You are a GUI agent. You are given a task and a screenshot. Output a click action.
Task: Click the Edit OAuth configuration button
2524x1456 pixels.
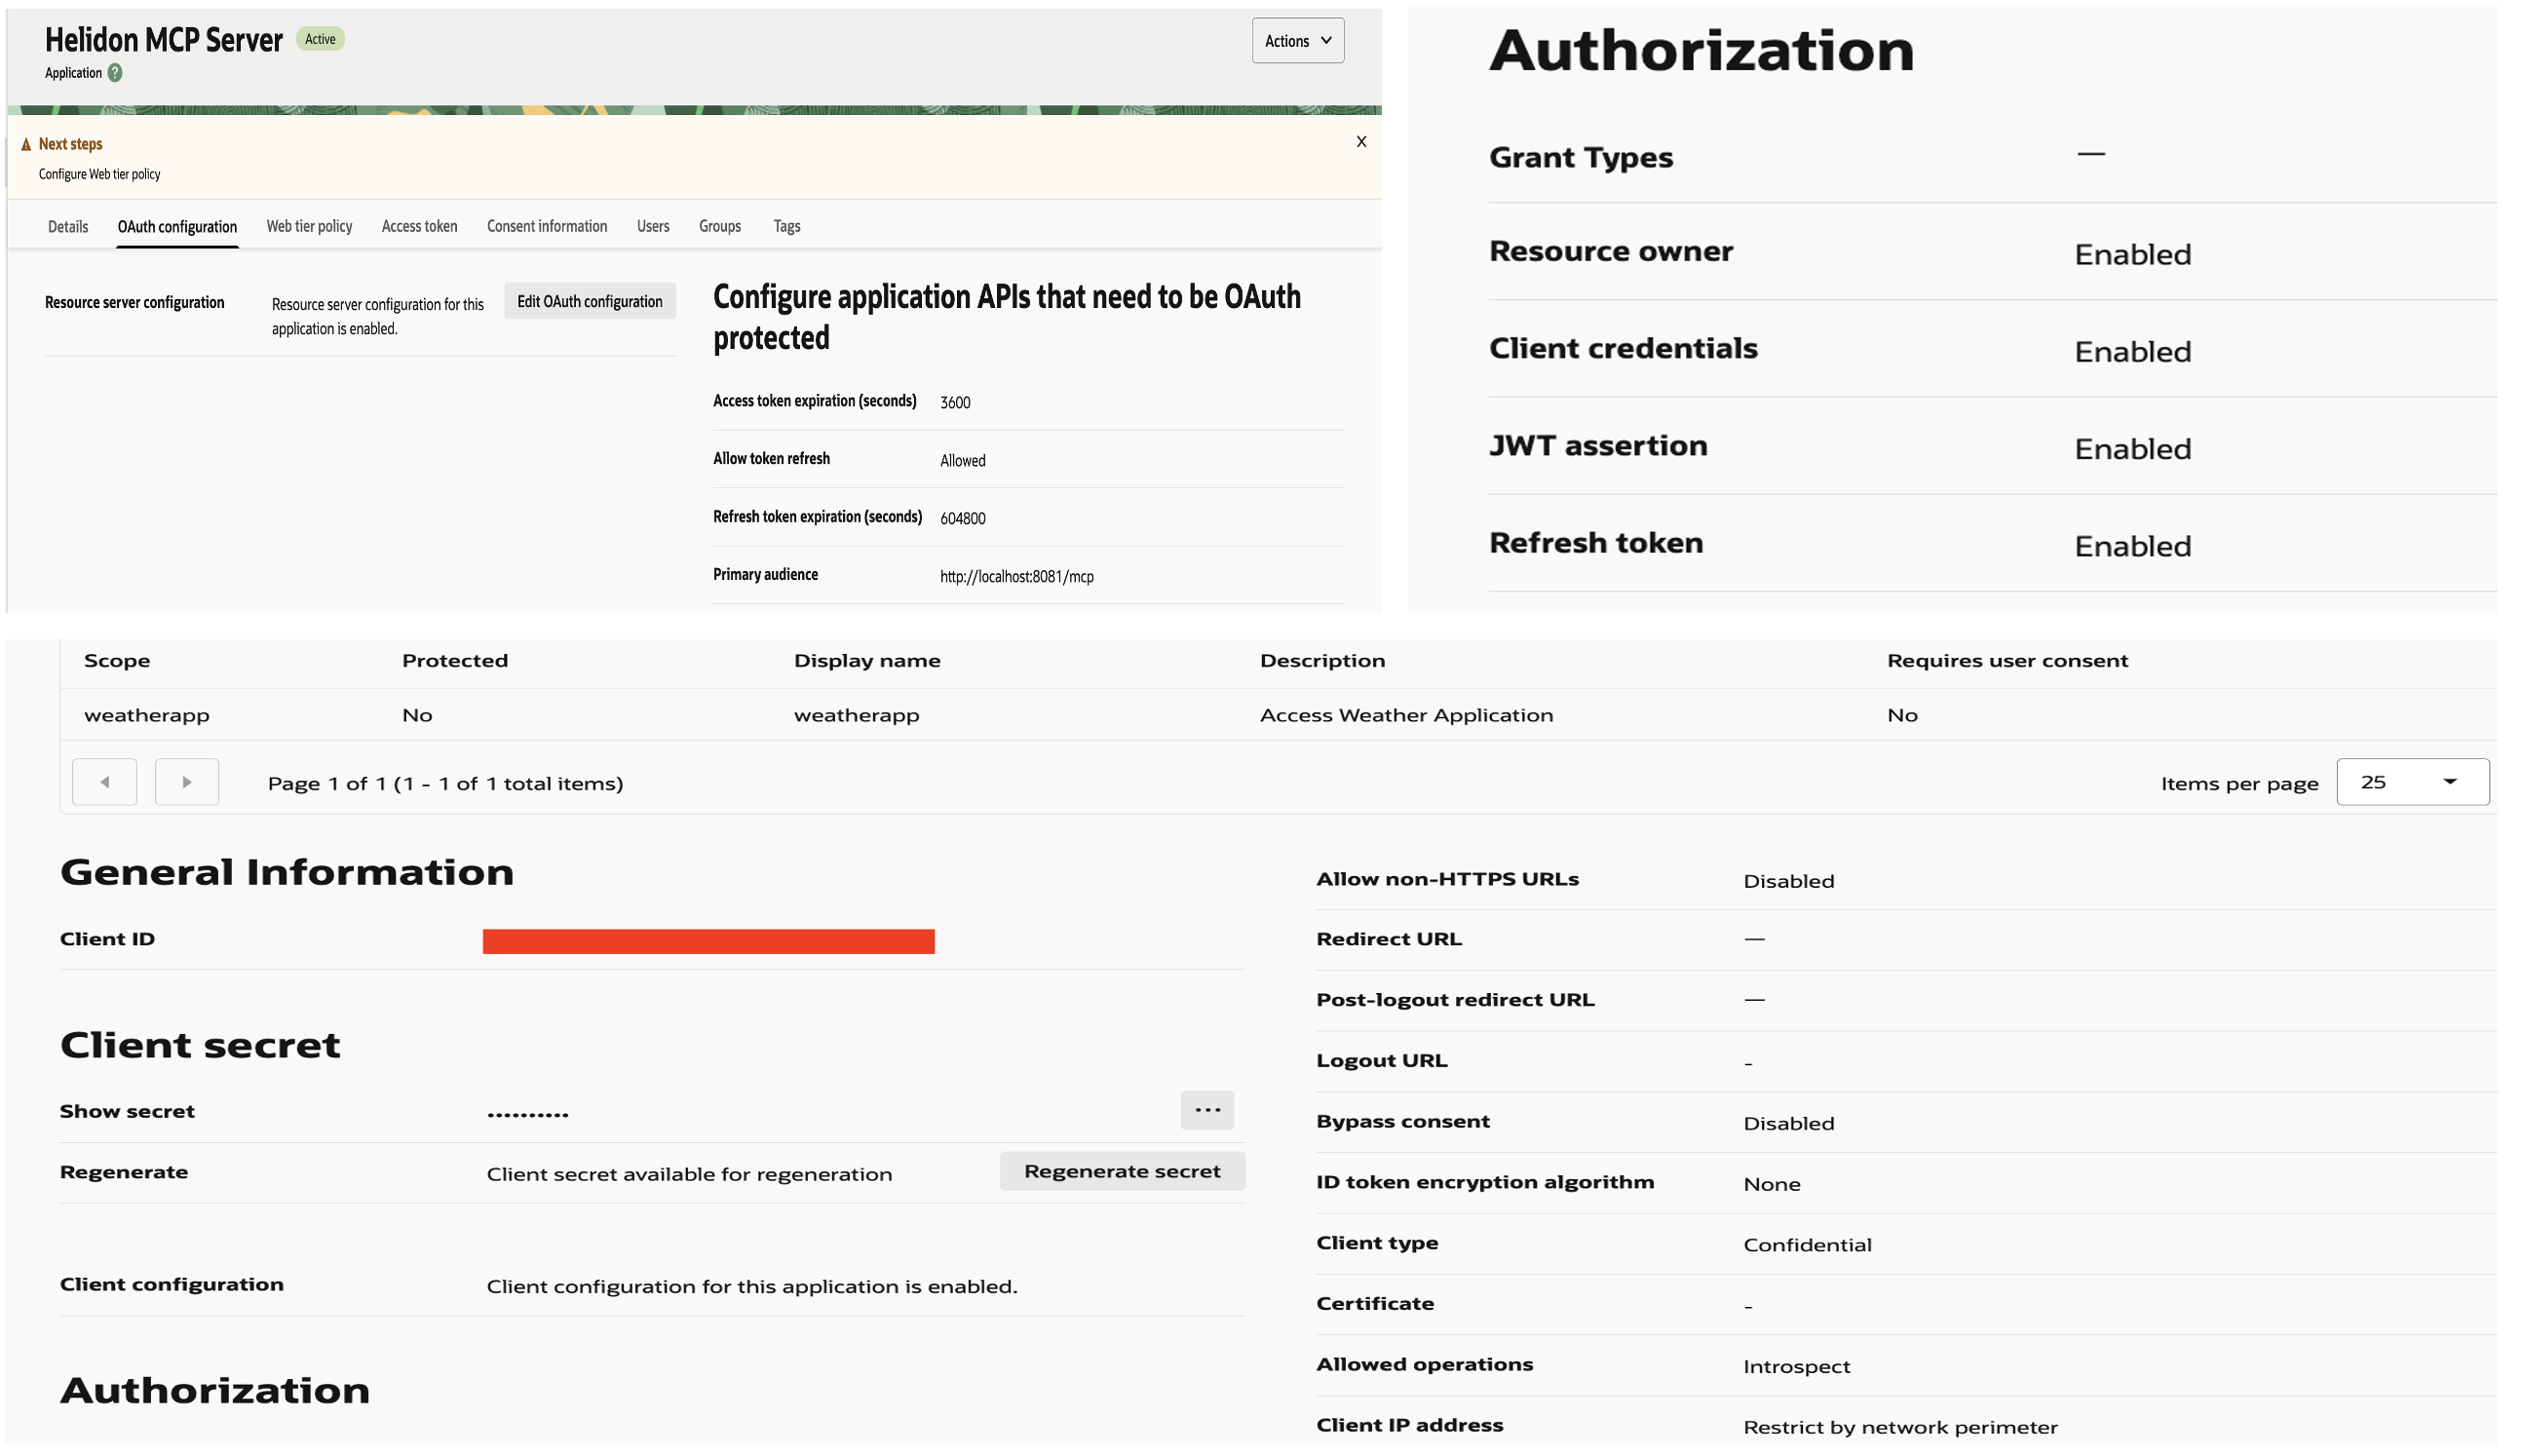590,300
